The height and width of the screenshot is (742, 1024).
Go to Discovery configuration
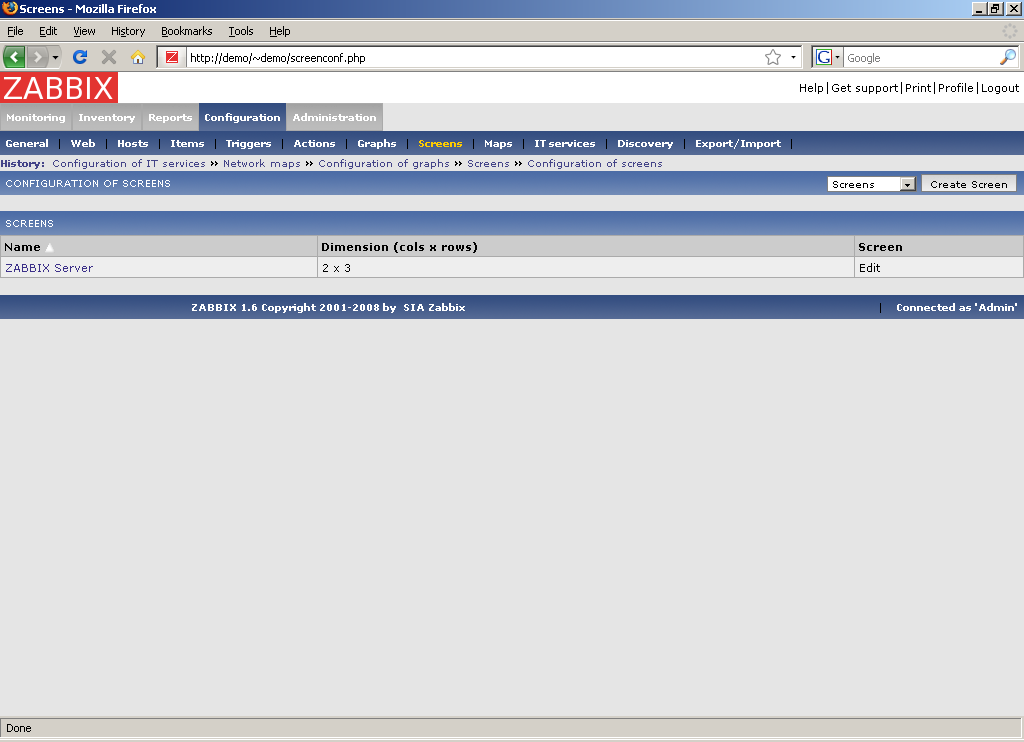click(645, 143)
